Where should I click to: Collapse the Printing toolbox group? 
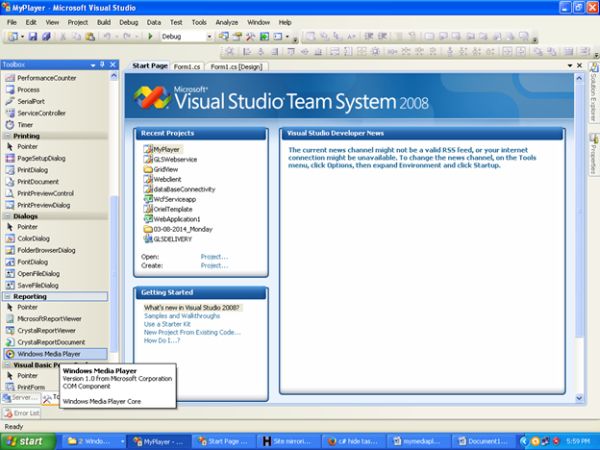7,136
